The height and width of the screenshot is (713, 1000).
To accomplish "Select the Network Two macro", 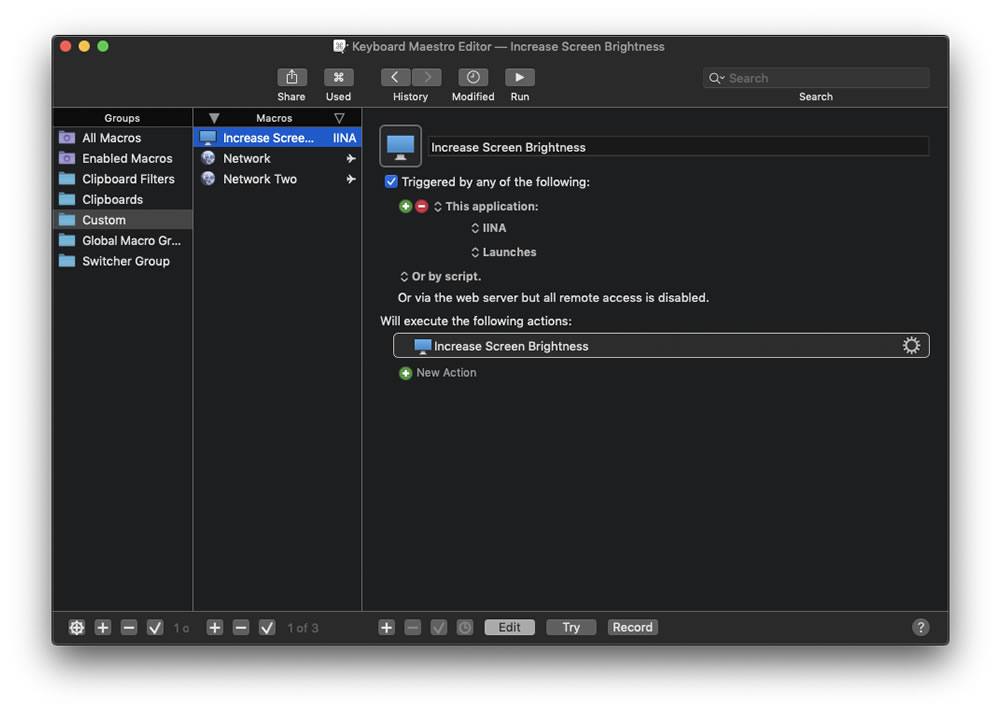I will tap(277, 179).
